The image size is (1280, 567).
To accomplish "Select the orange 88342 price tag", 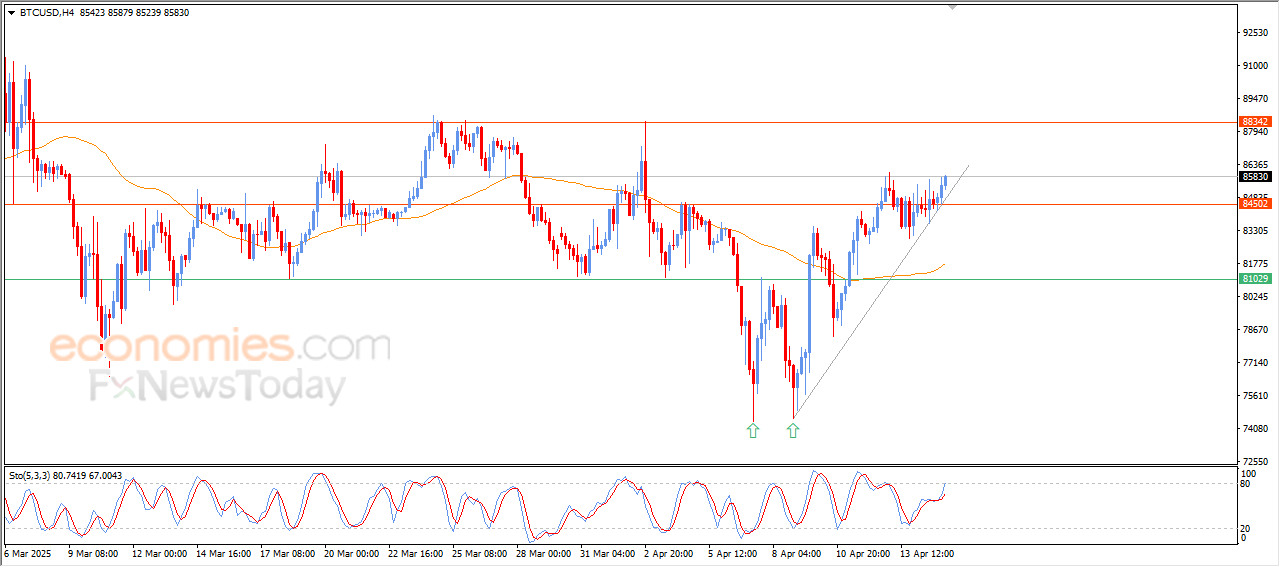I will tap(1255, 121).
